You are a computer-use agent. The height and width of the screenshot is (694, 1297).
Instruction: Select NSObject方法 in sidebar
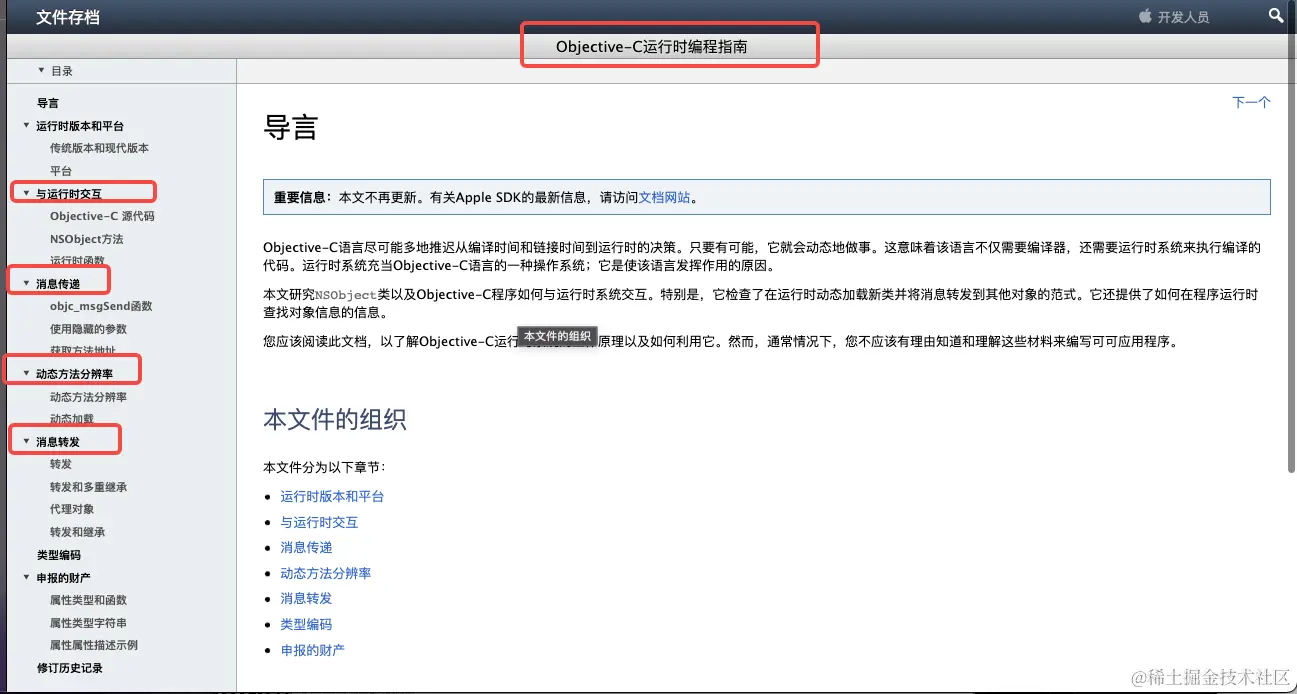(x=87, y=239)
